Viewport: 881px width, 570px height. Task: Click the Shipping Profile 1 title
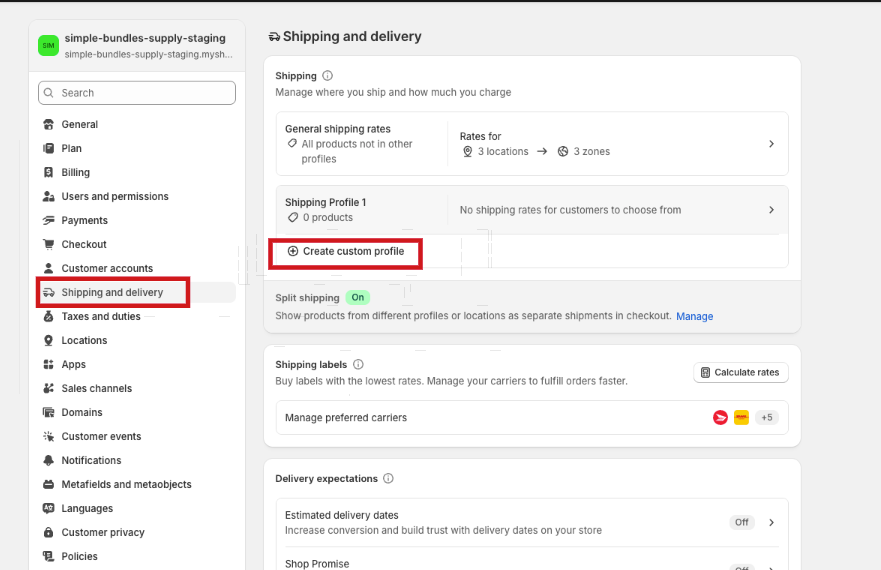[x=325, y=202]
